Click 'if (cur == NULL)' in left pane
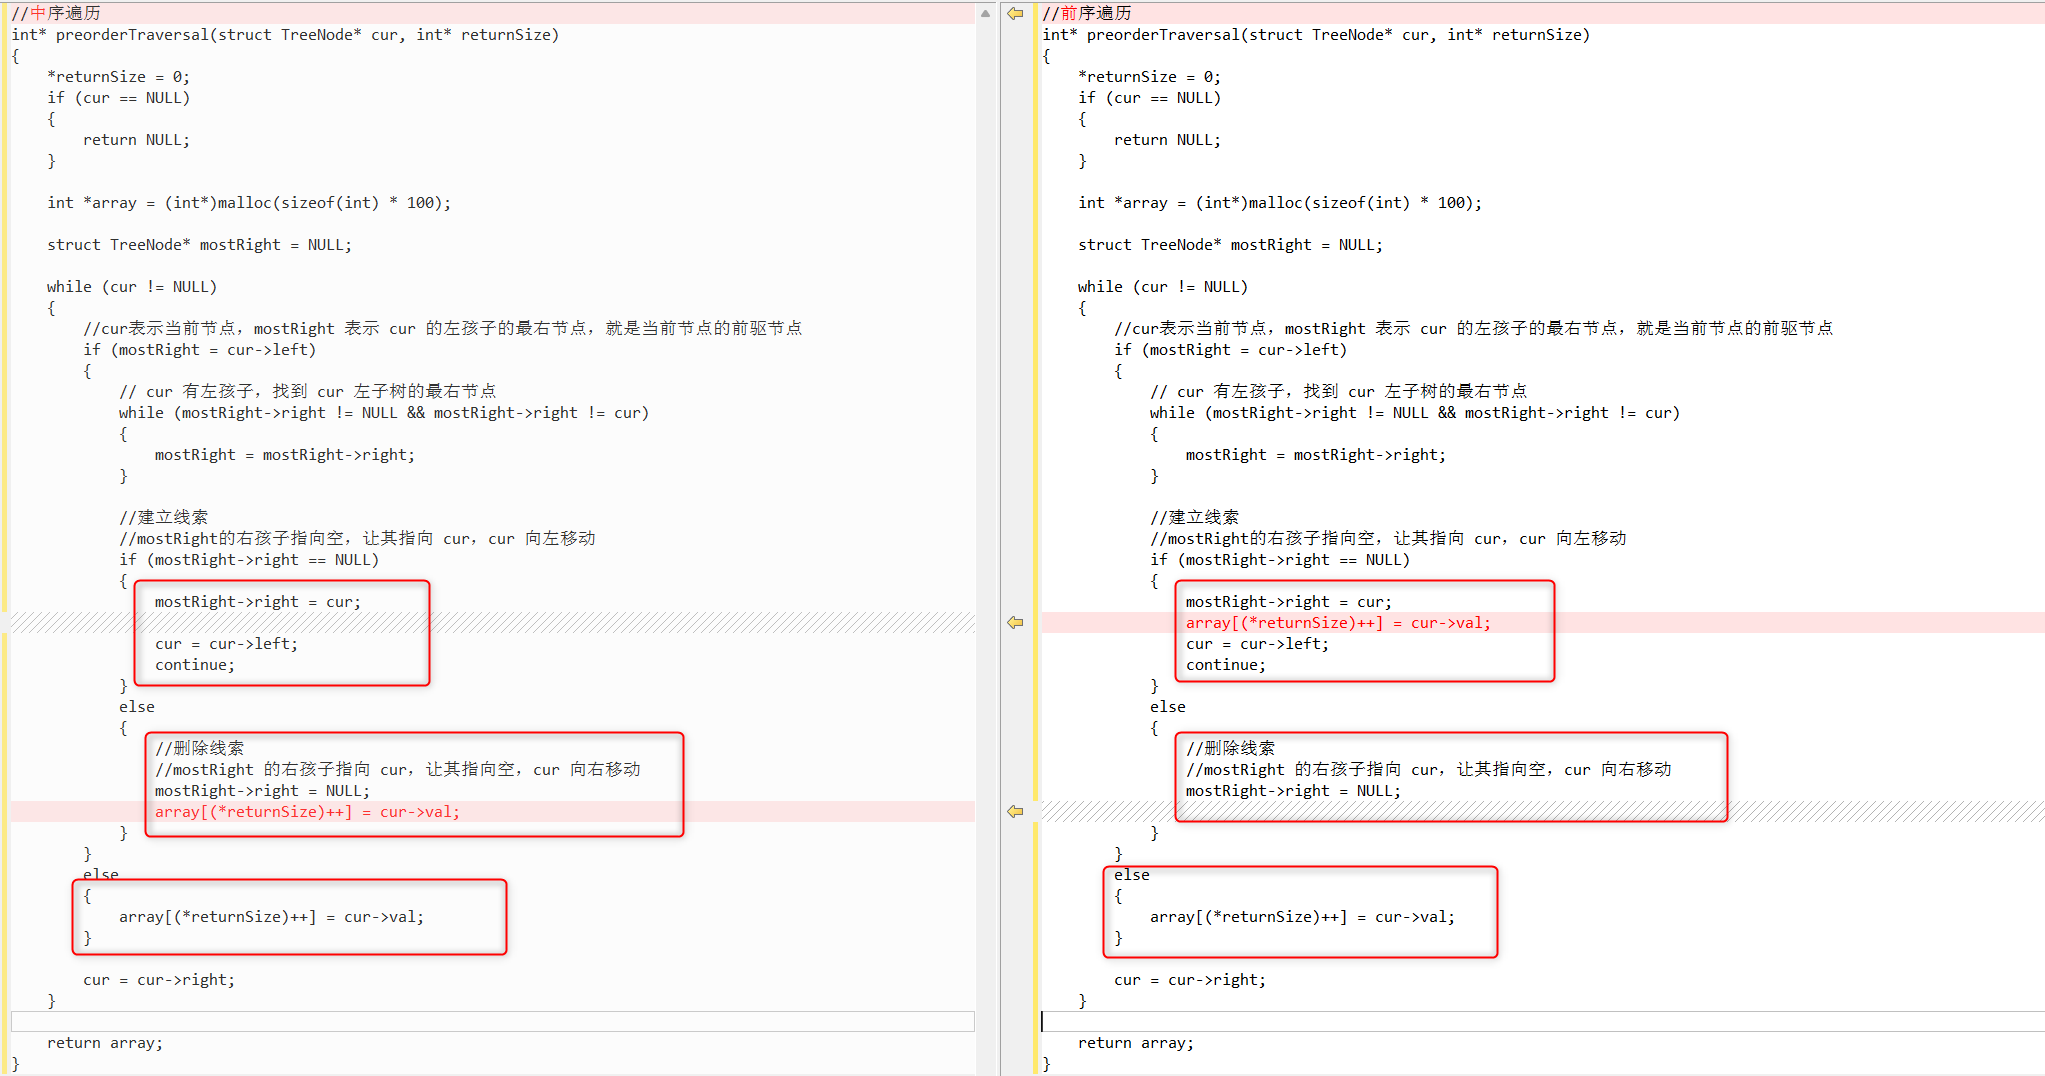The image size is (2045, 1076). coord(118,98)
